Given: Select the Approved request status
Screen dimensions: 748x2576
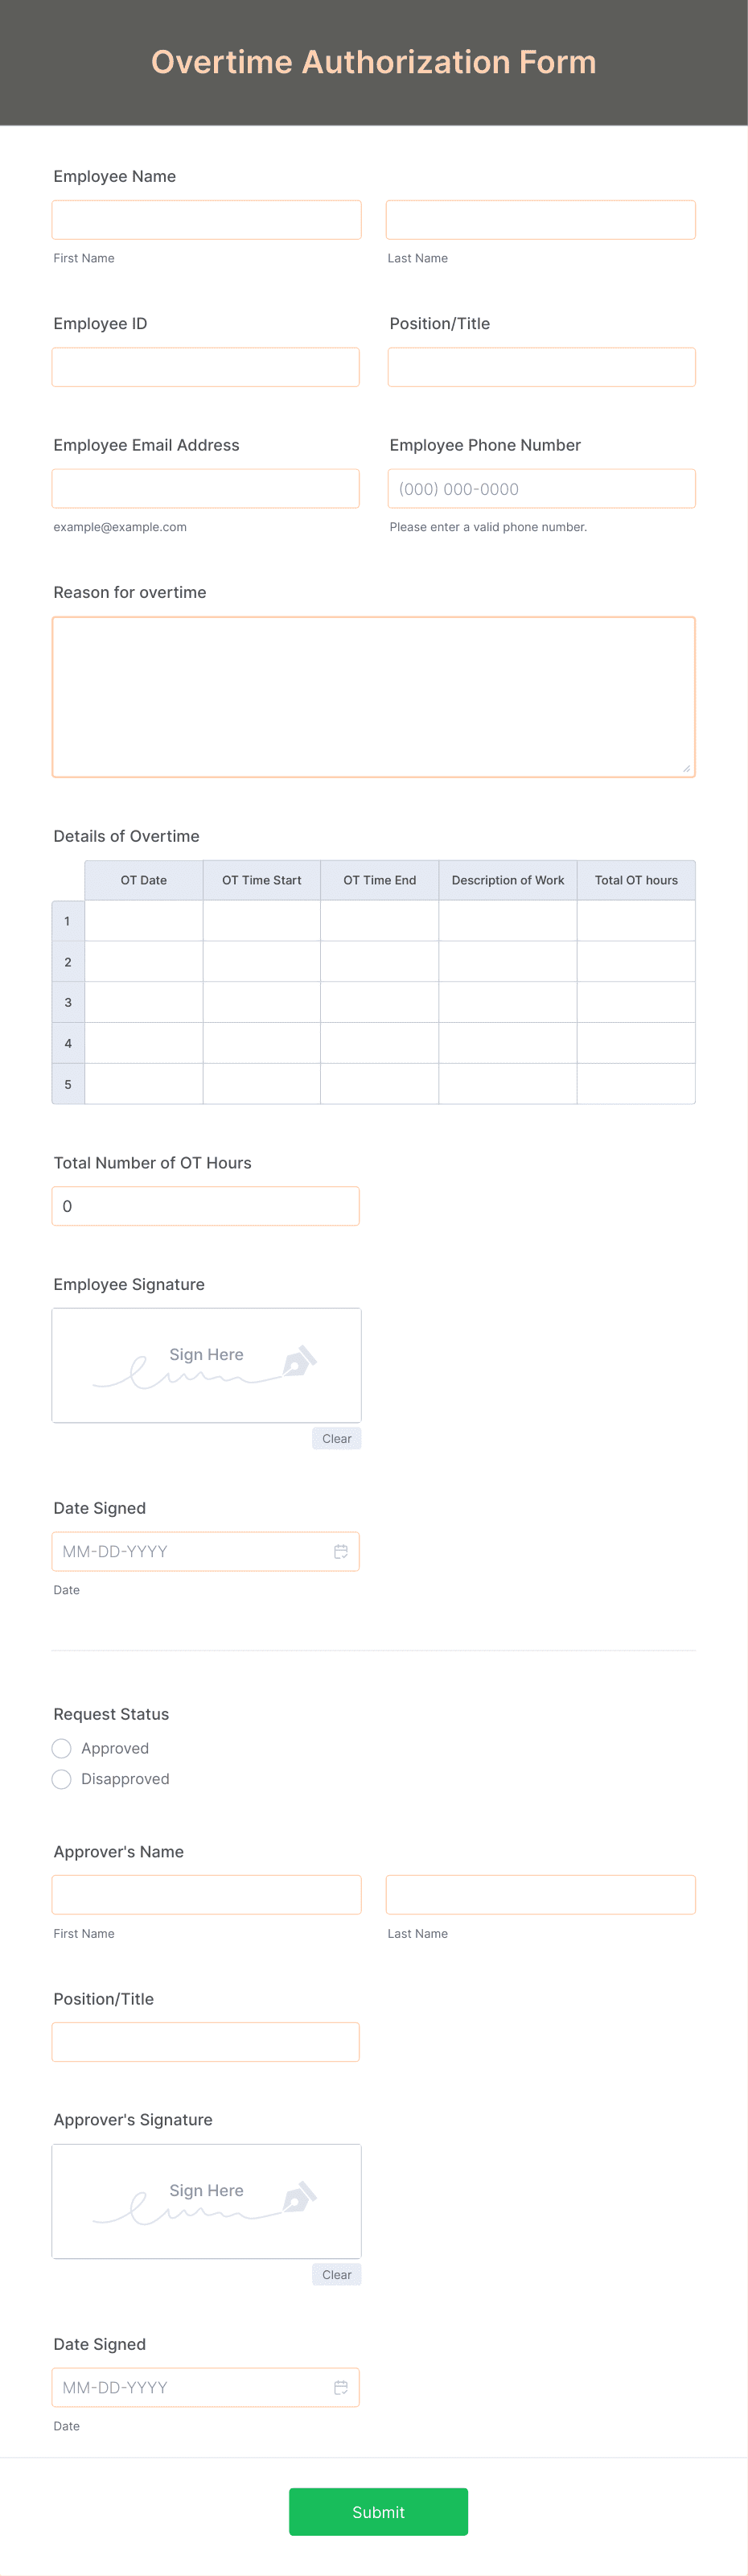Looking at the screenshot, I should click(61, 1748).
